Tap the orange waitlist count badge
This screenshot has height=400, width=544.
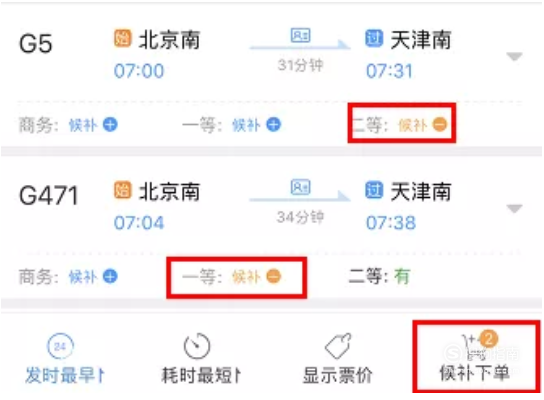pyautogui.click(x=489, y=338)
